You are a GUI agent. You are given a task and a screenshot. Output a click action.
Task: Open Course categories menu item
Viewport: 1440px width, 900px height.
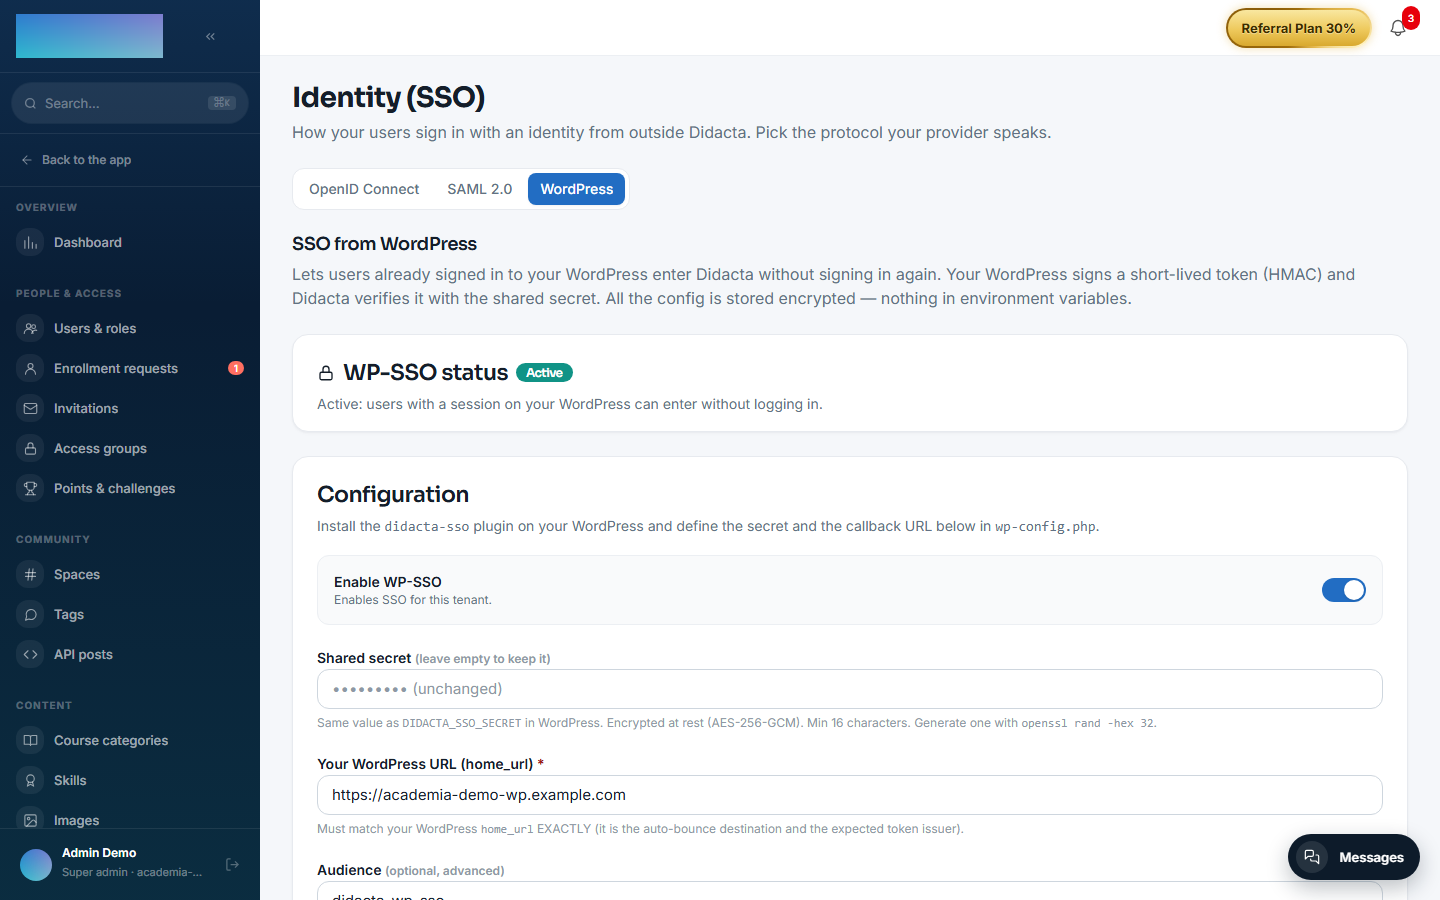(x=130, y=741)
